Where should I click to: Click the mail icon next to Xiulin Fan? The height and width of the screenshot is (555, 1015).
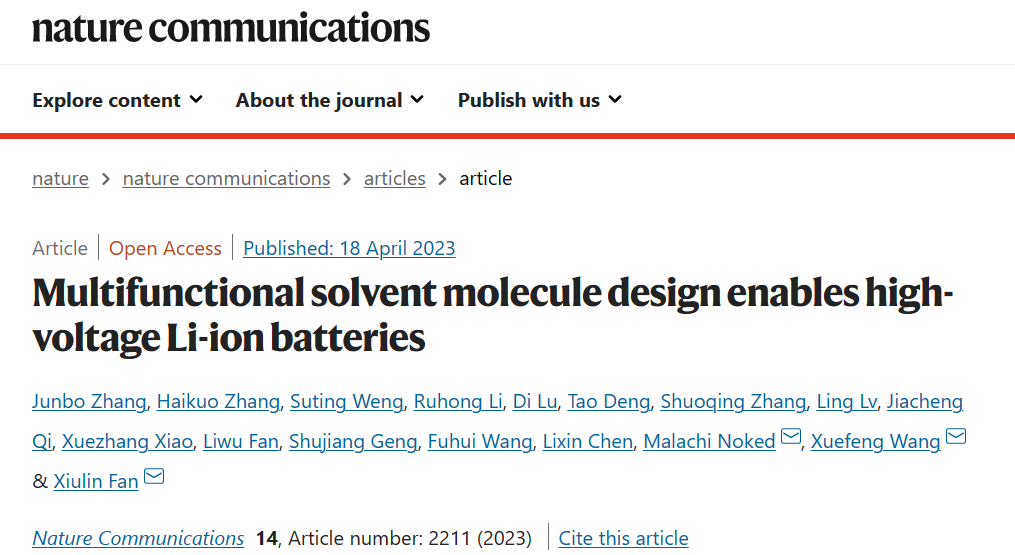coord(154,477)
